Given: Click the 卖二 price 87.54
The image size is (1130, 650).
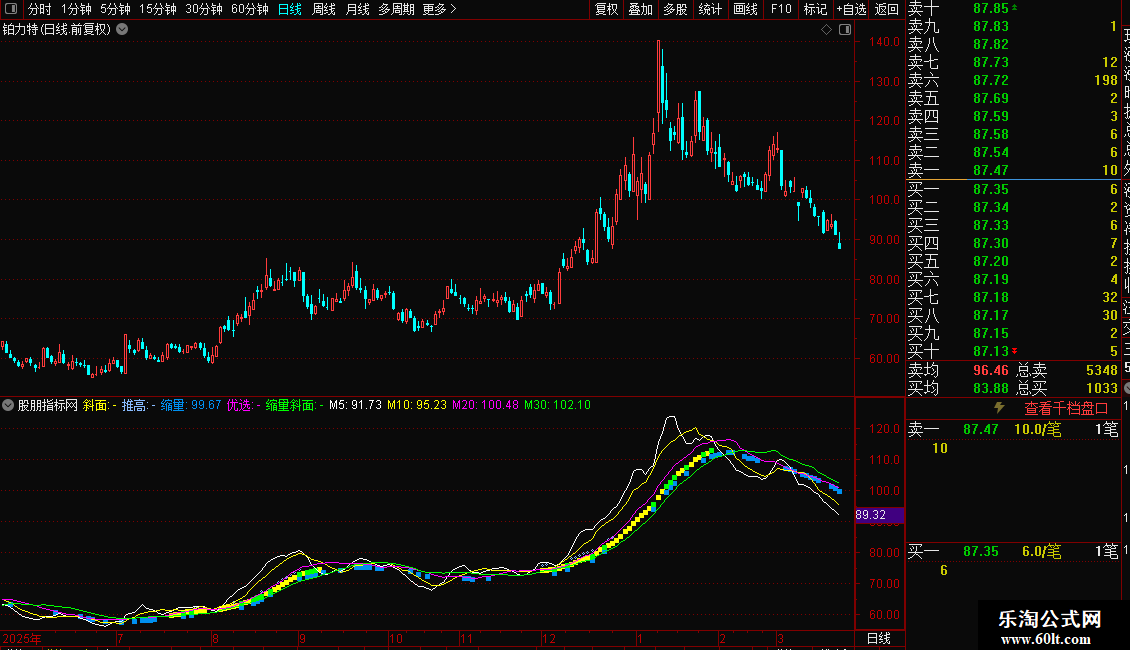Looking at the screenshot, I should [991, 152].
